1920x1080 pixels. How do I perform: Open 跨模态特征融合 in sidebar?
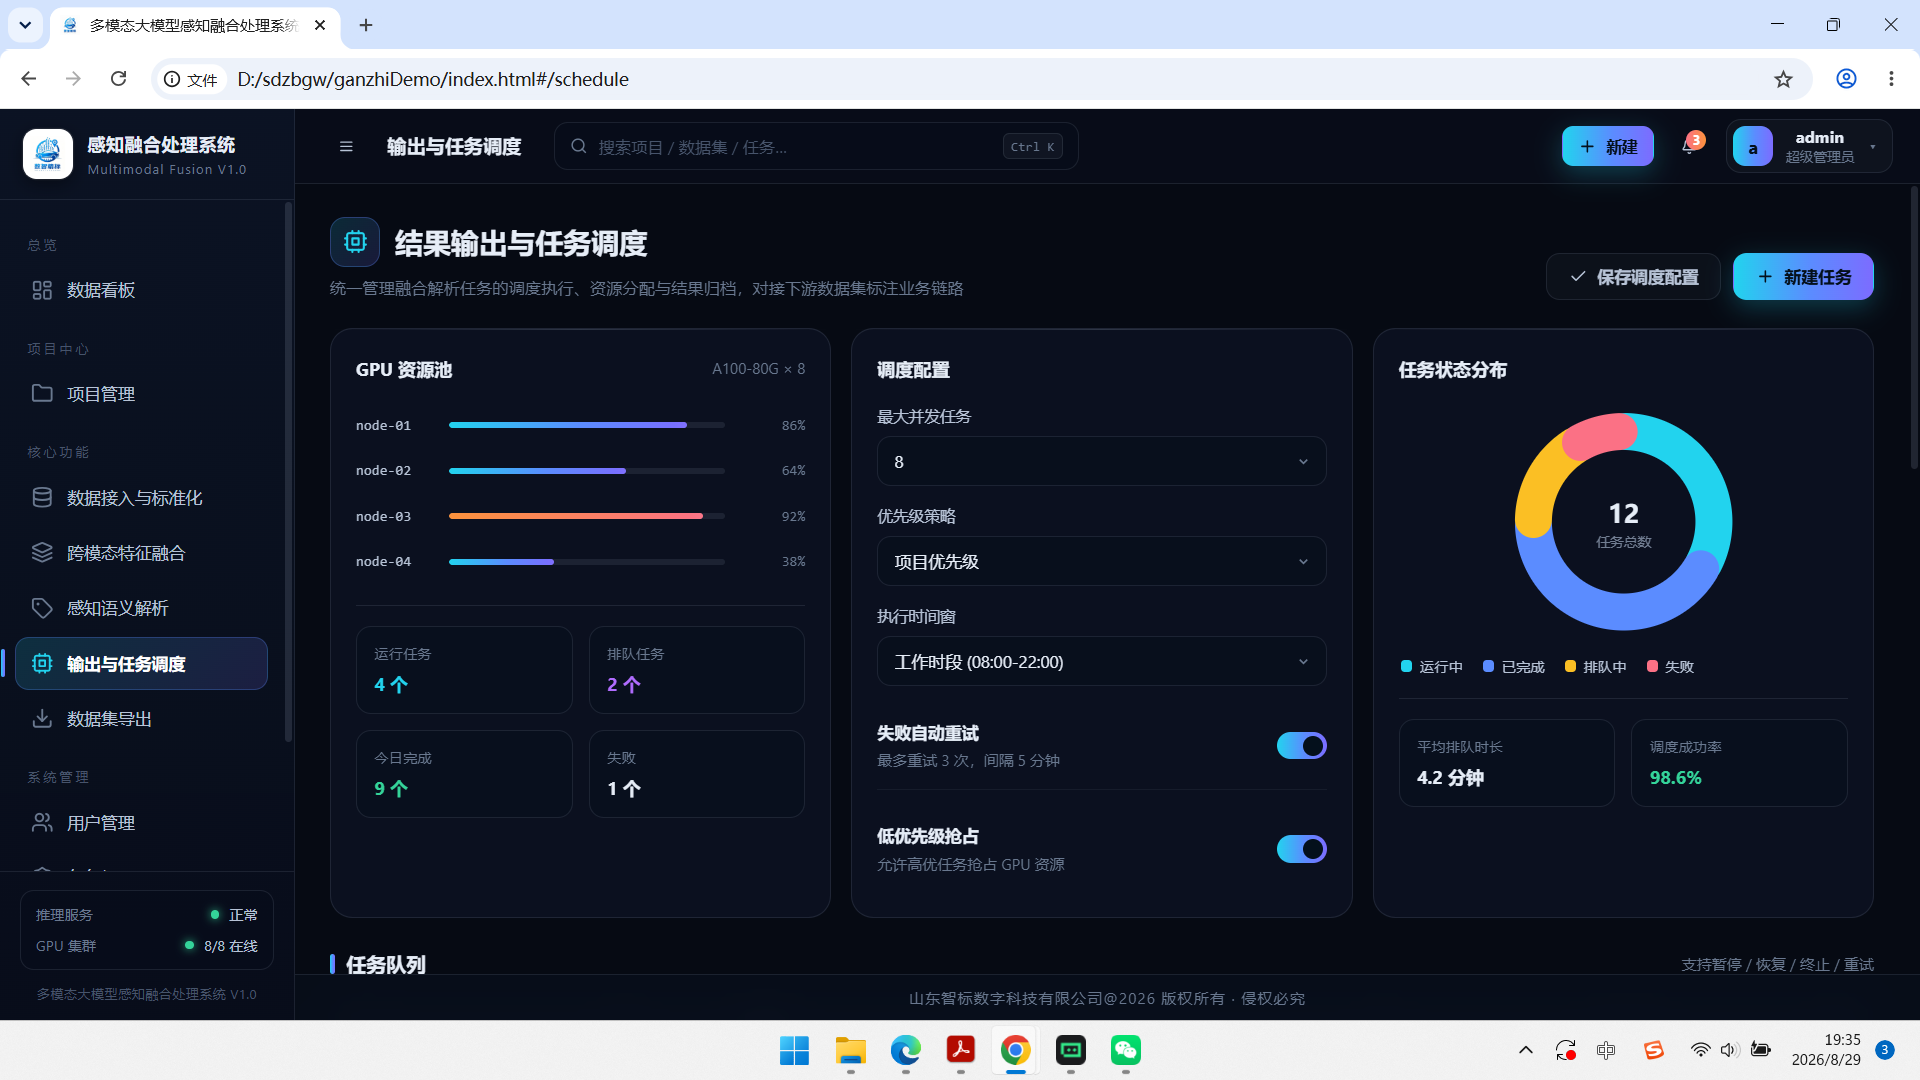(x=142, y=553)
